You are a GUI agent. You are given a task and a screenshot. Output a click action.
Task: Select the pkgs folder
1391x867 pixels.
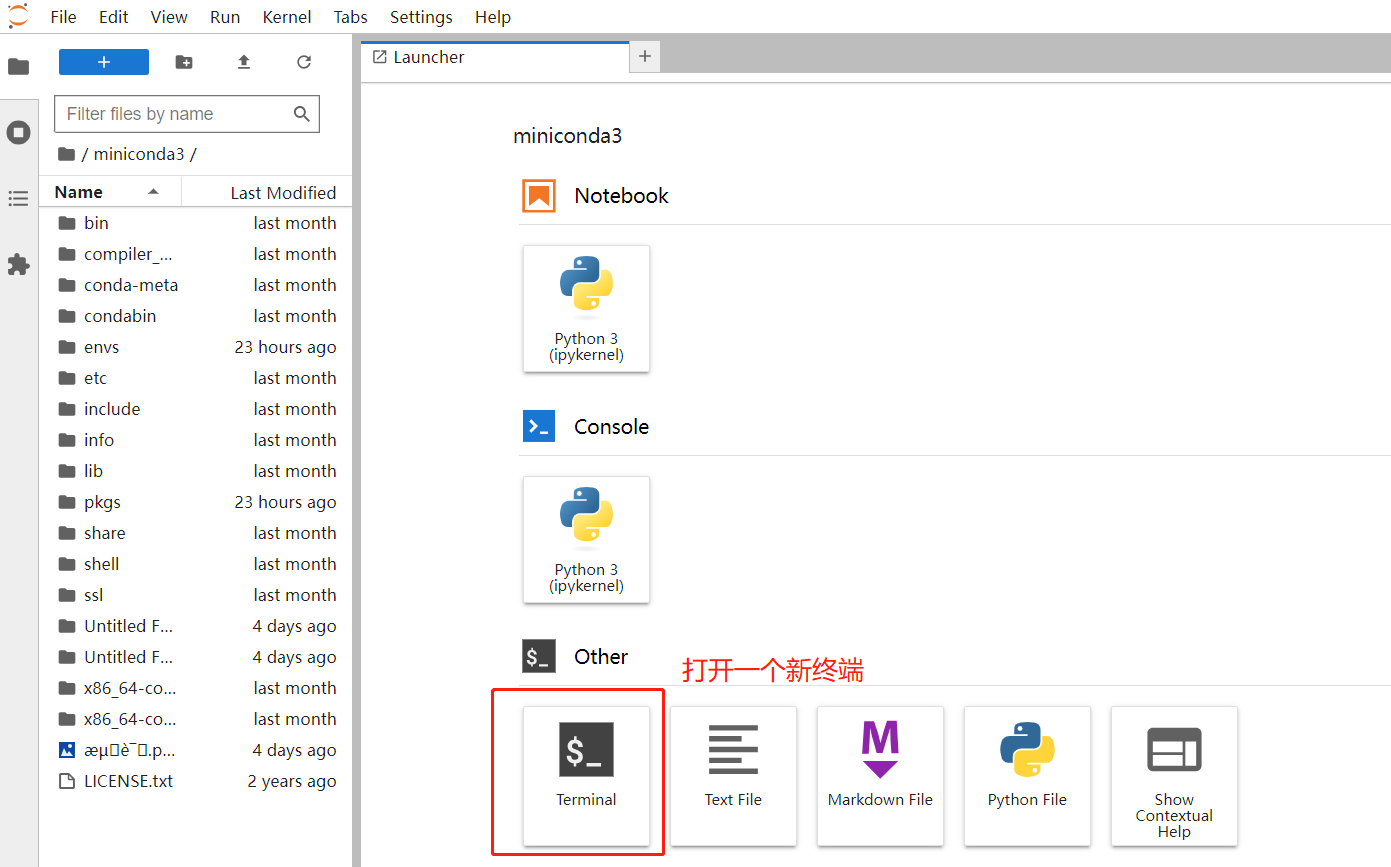[x=196, y=502]
